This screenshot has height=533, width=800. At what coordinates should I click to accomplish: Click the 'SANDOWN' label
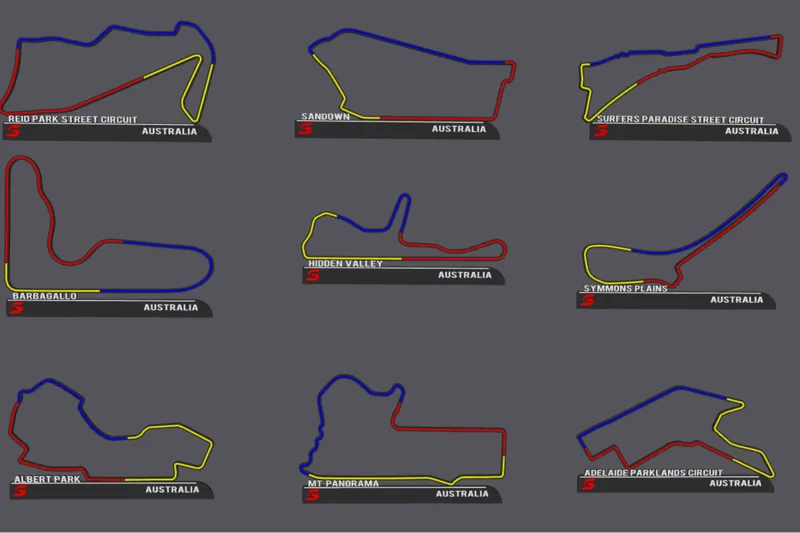pyautogui.click(x=326, y=117)
